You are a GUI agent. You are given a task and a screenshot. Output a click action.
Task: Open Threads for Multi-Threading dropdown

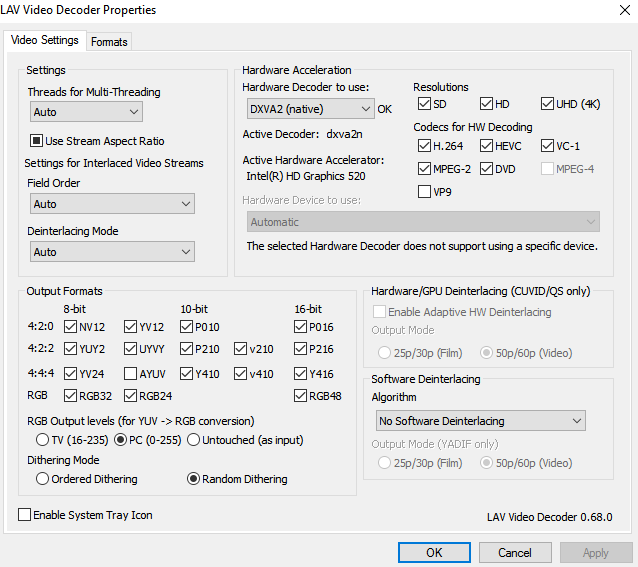pos(85,112)
